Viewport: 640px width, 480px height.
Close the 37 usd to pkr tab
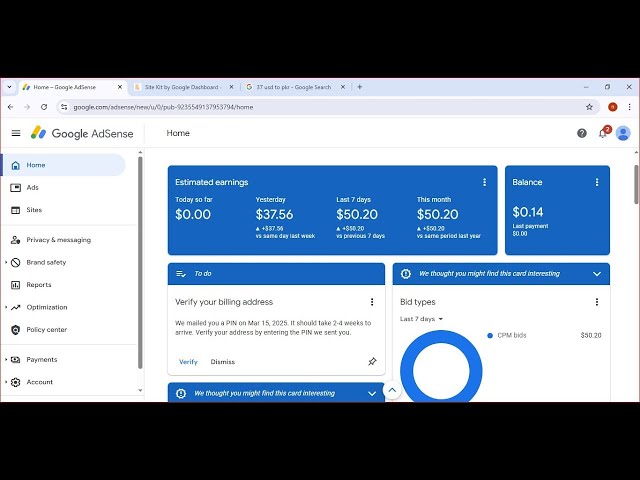click(x=343, y=87)
